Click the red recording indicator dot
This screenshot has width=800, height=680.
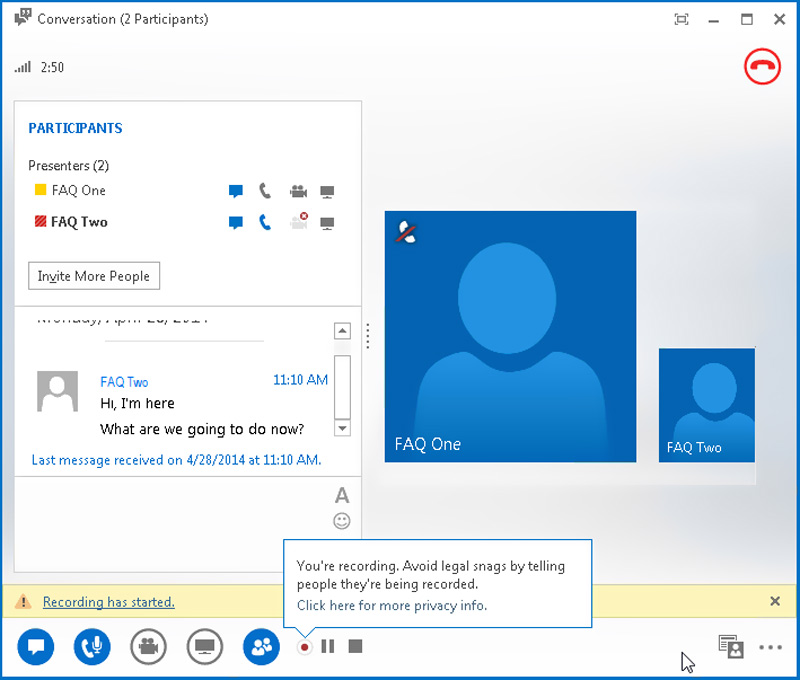[305, 647]
